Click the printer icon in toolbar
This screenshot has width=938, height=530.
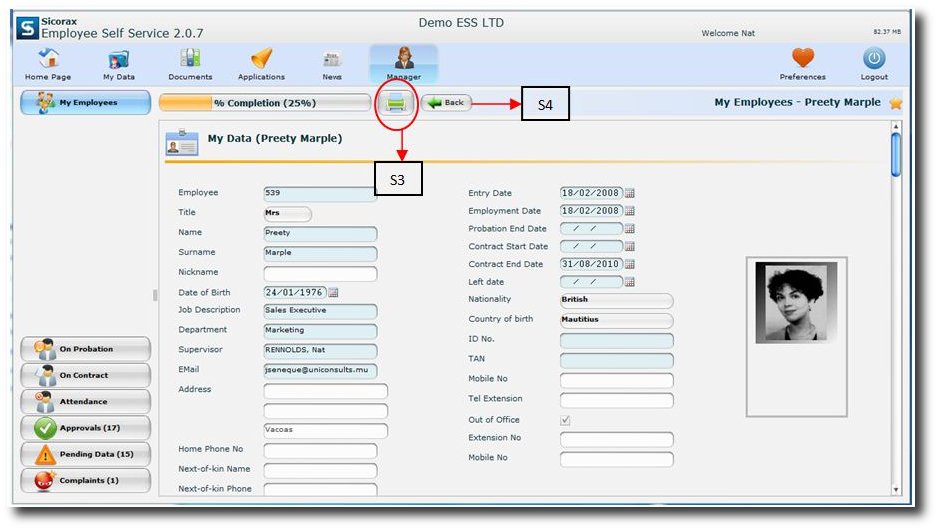(397, 103)
